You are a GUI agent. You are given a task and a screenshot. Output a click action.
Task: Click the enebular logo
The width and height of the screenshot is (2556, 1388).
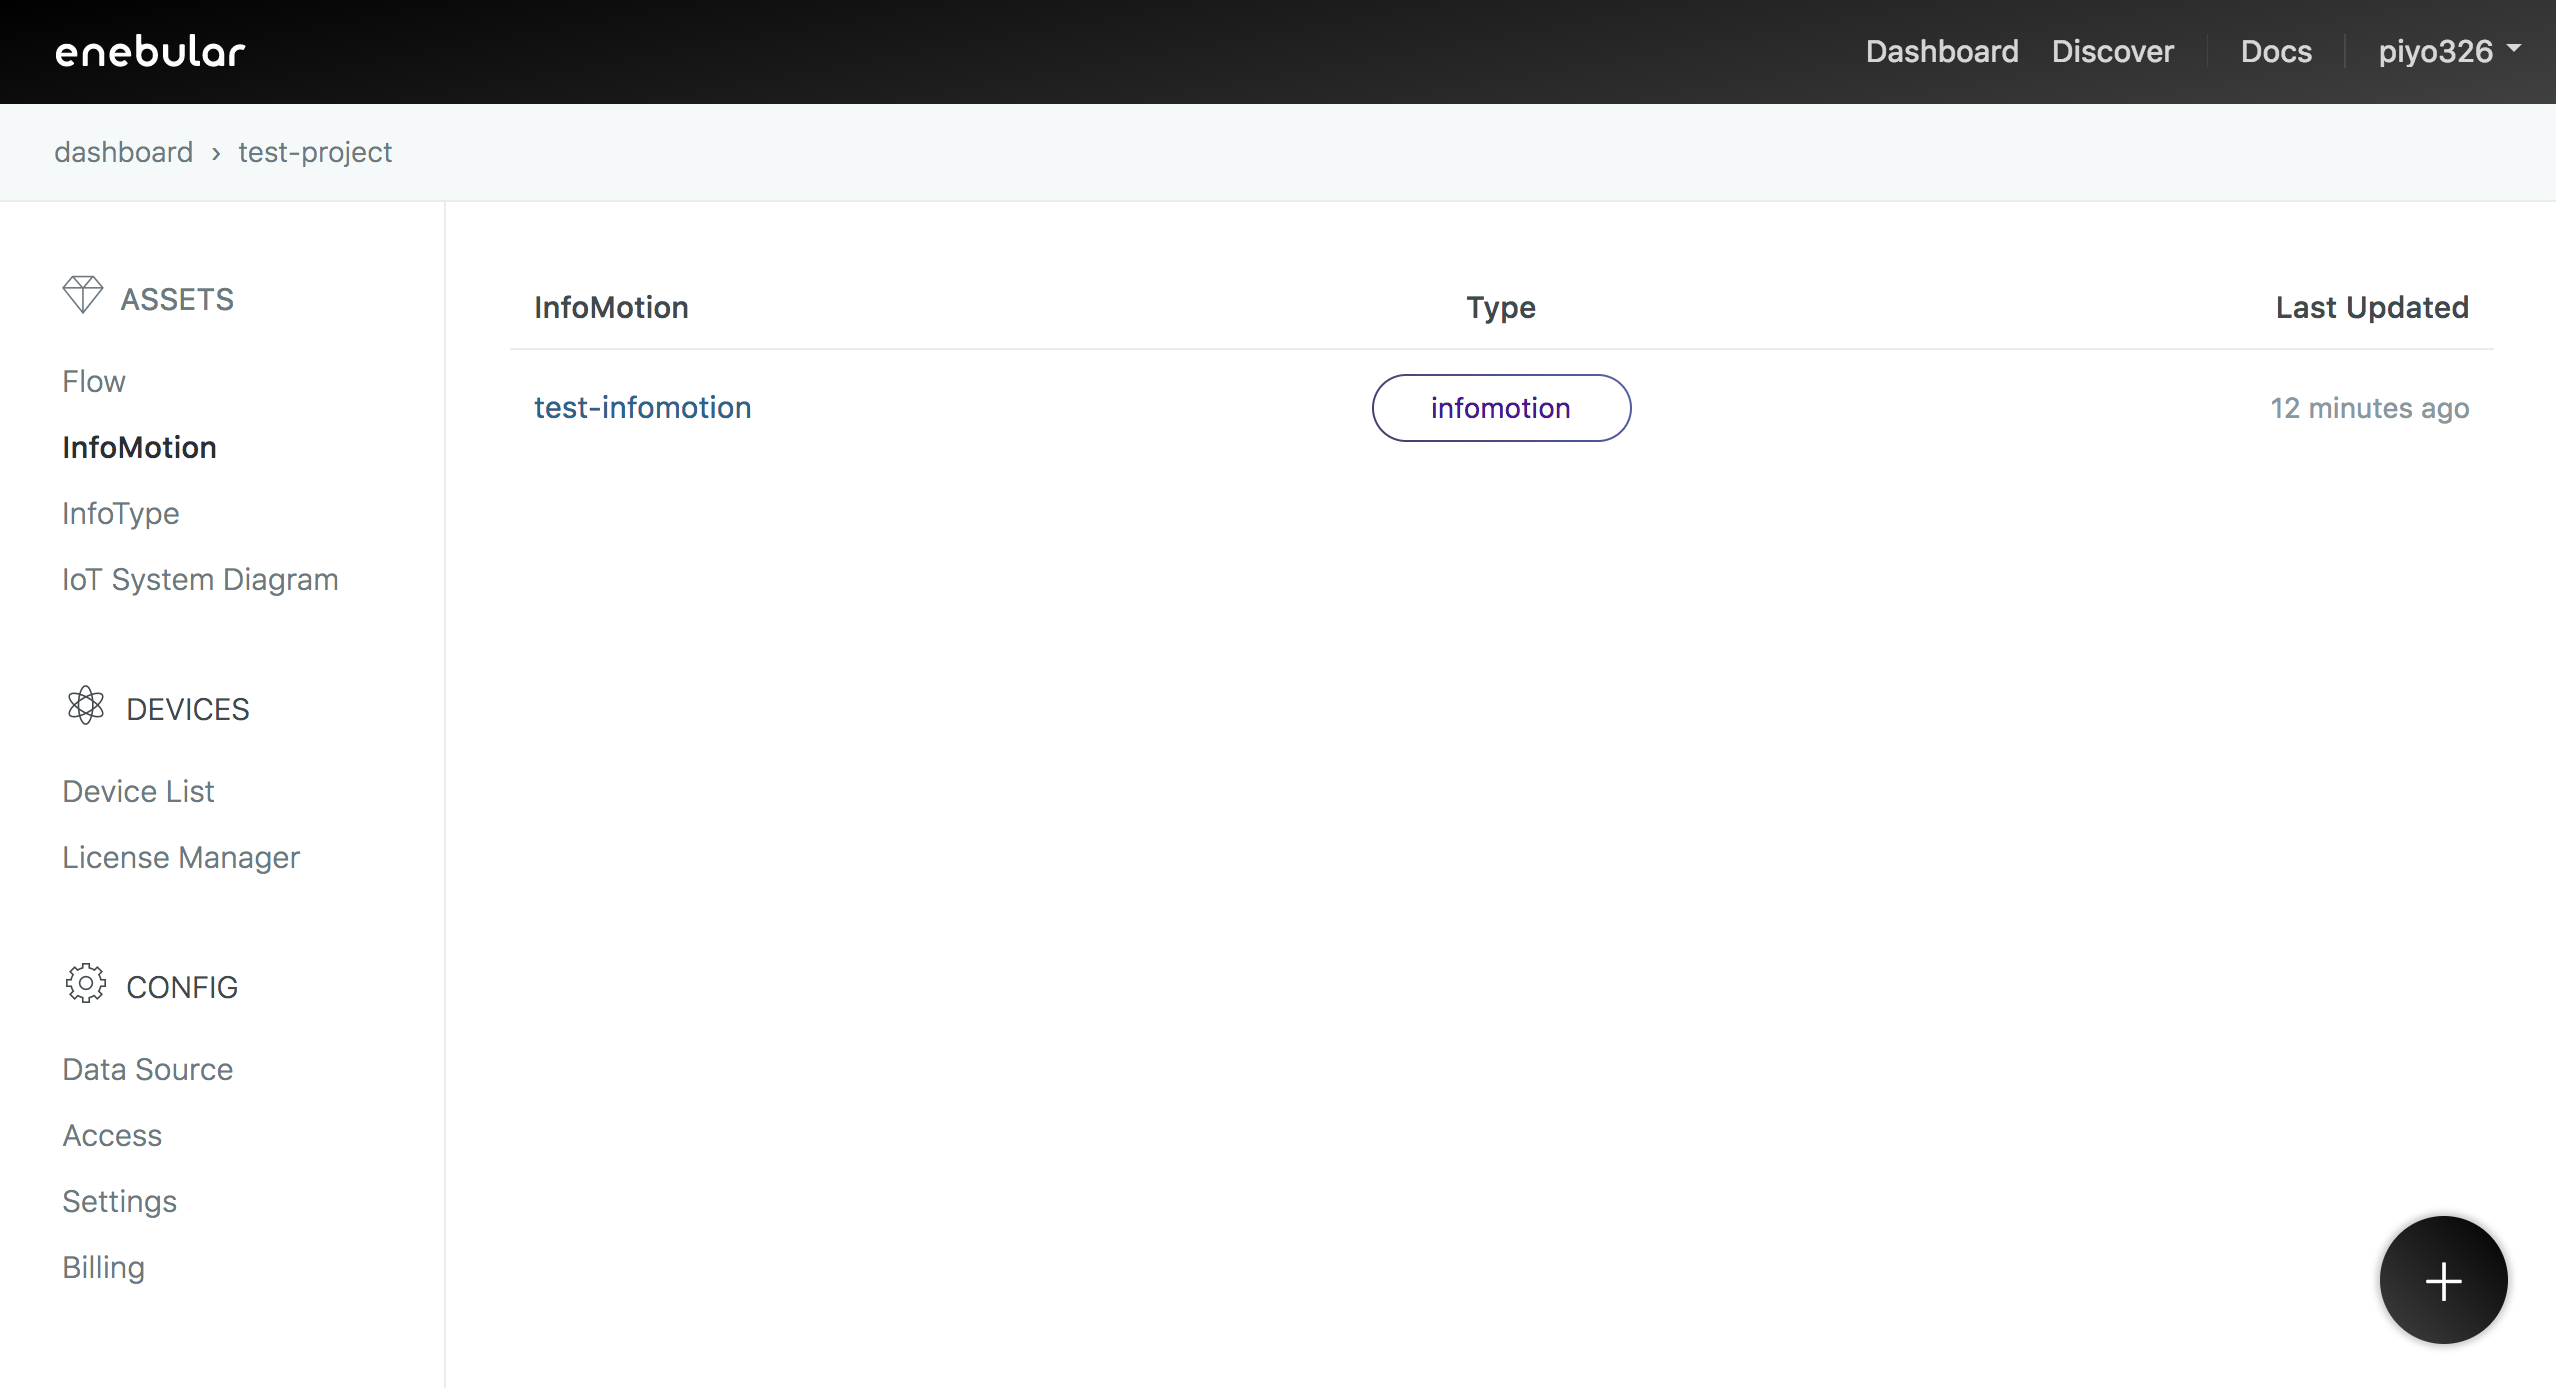coord(150,52)
